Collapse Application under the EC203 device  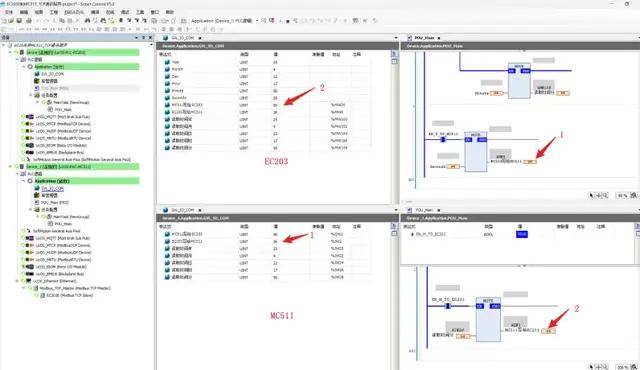[24, 66]
